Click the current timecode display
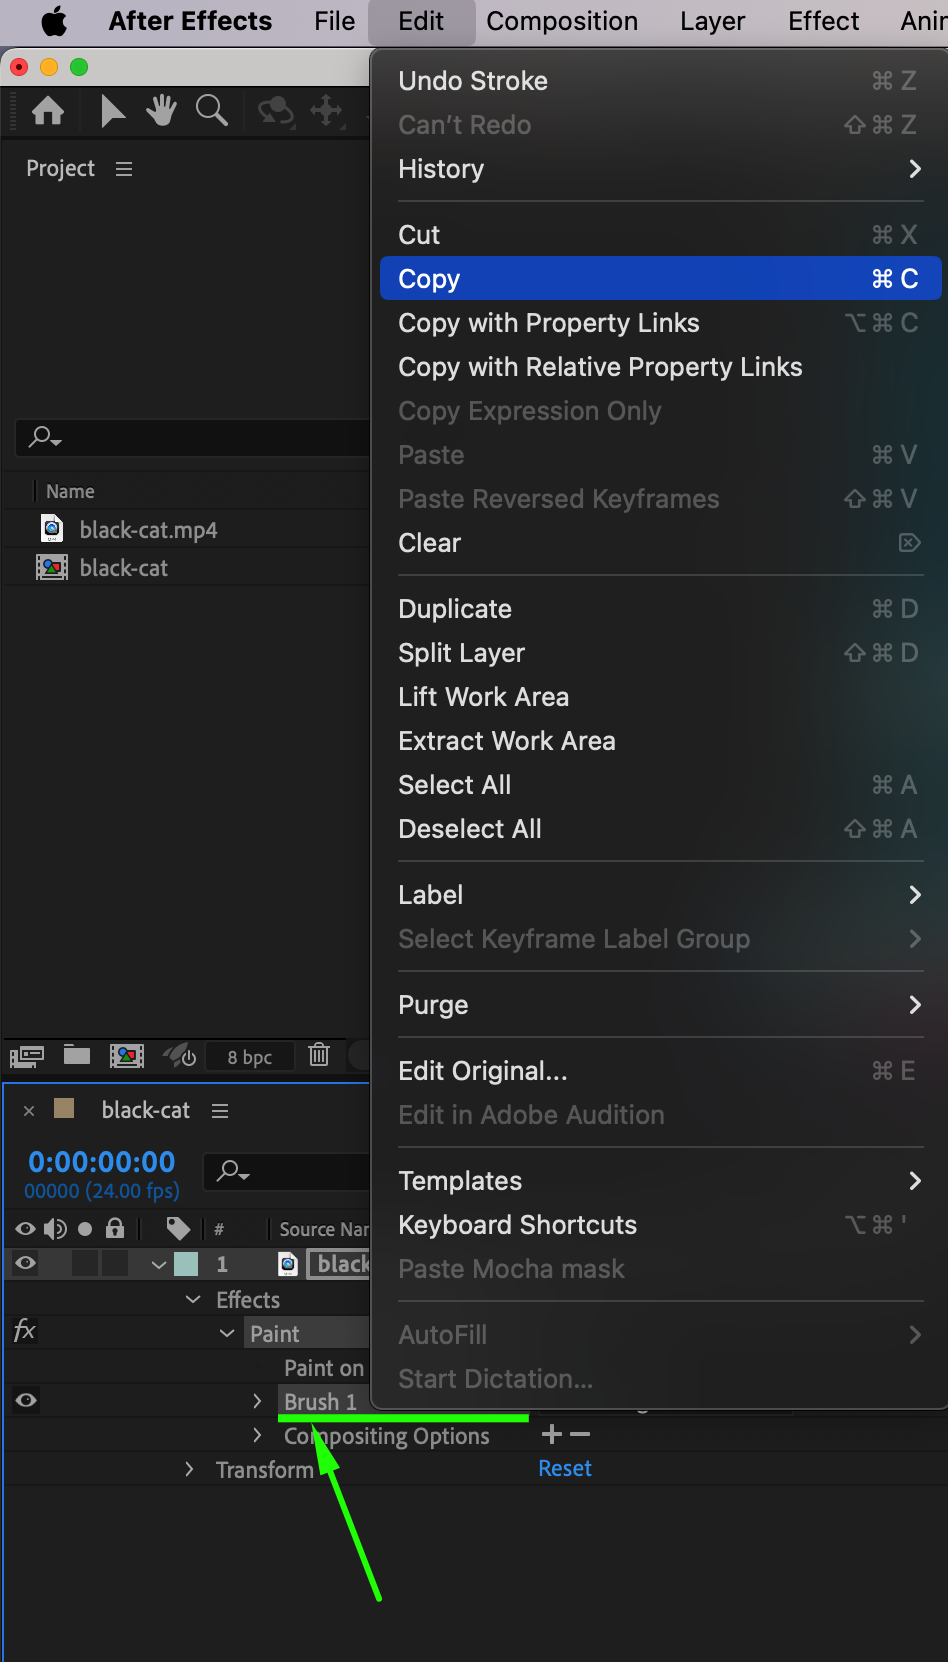Viewport: 948px width, 1662px height. pos(102,1162)
